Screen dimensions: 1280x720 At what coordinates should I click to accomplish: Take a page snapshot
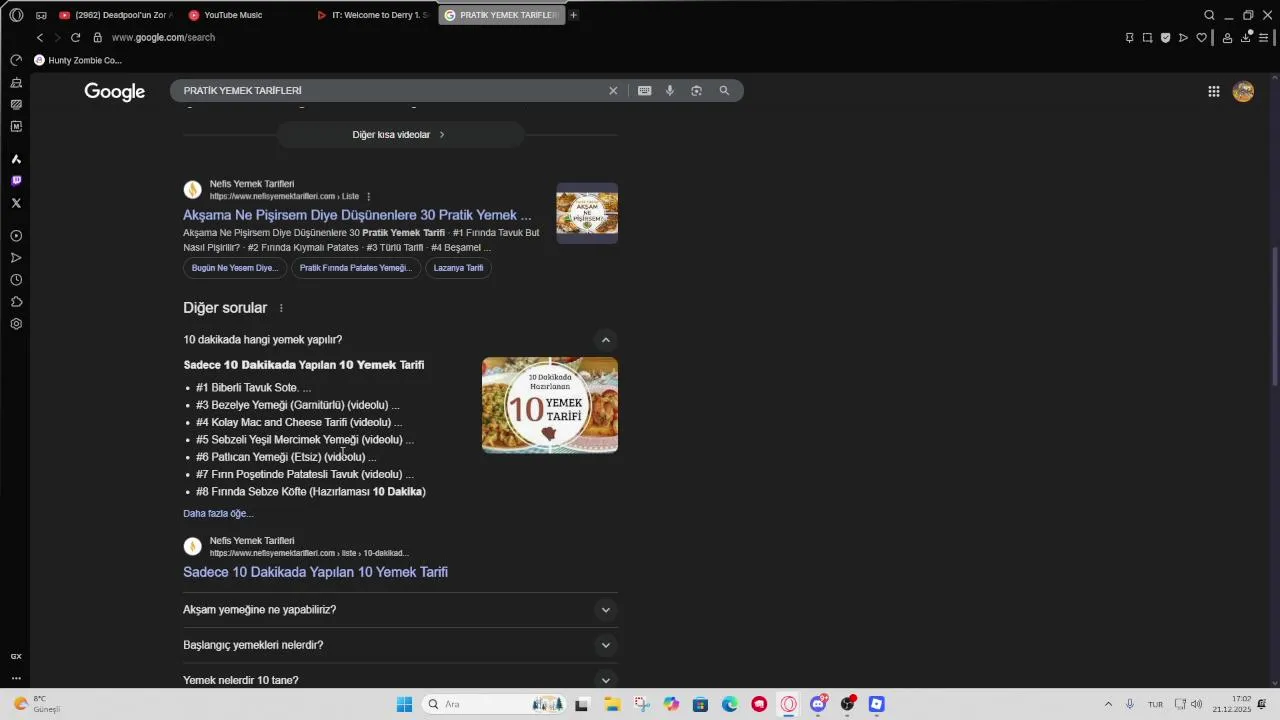(x=1147, y=38)
